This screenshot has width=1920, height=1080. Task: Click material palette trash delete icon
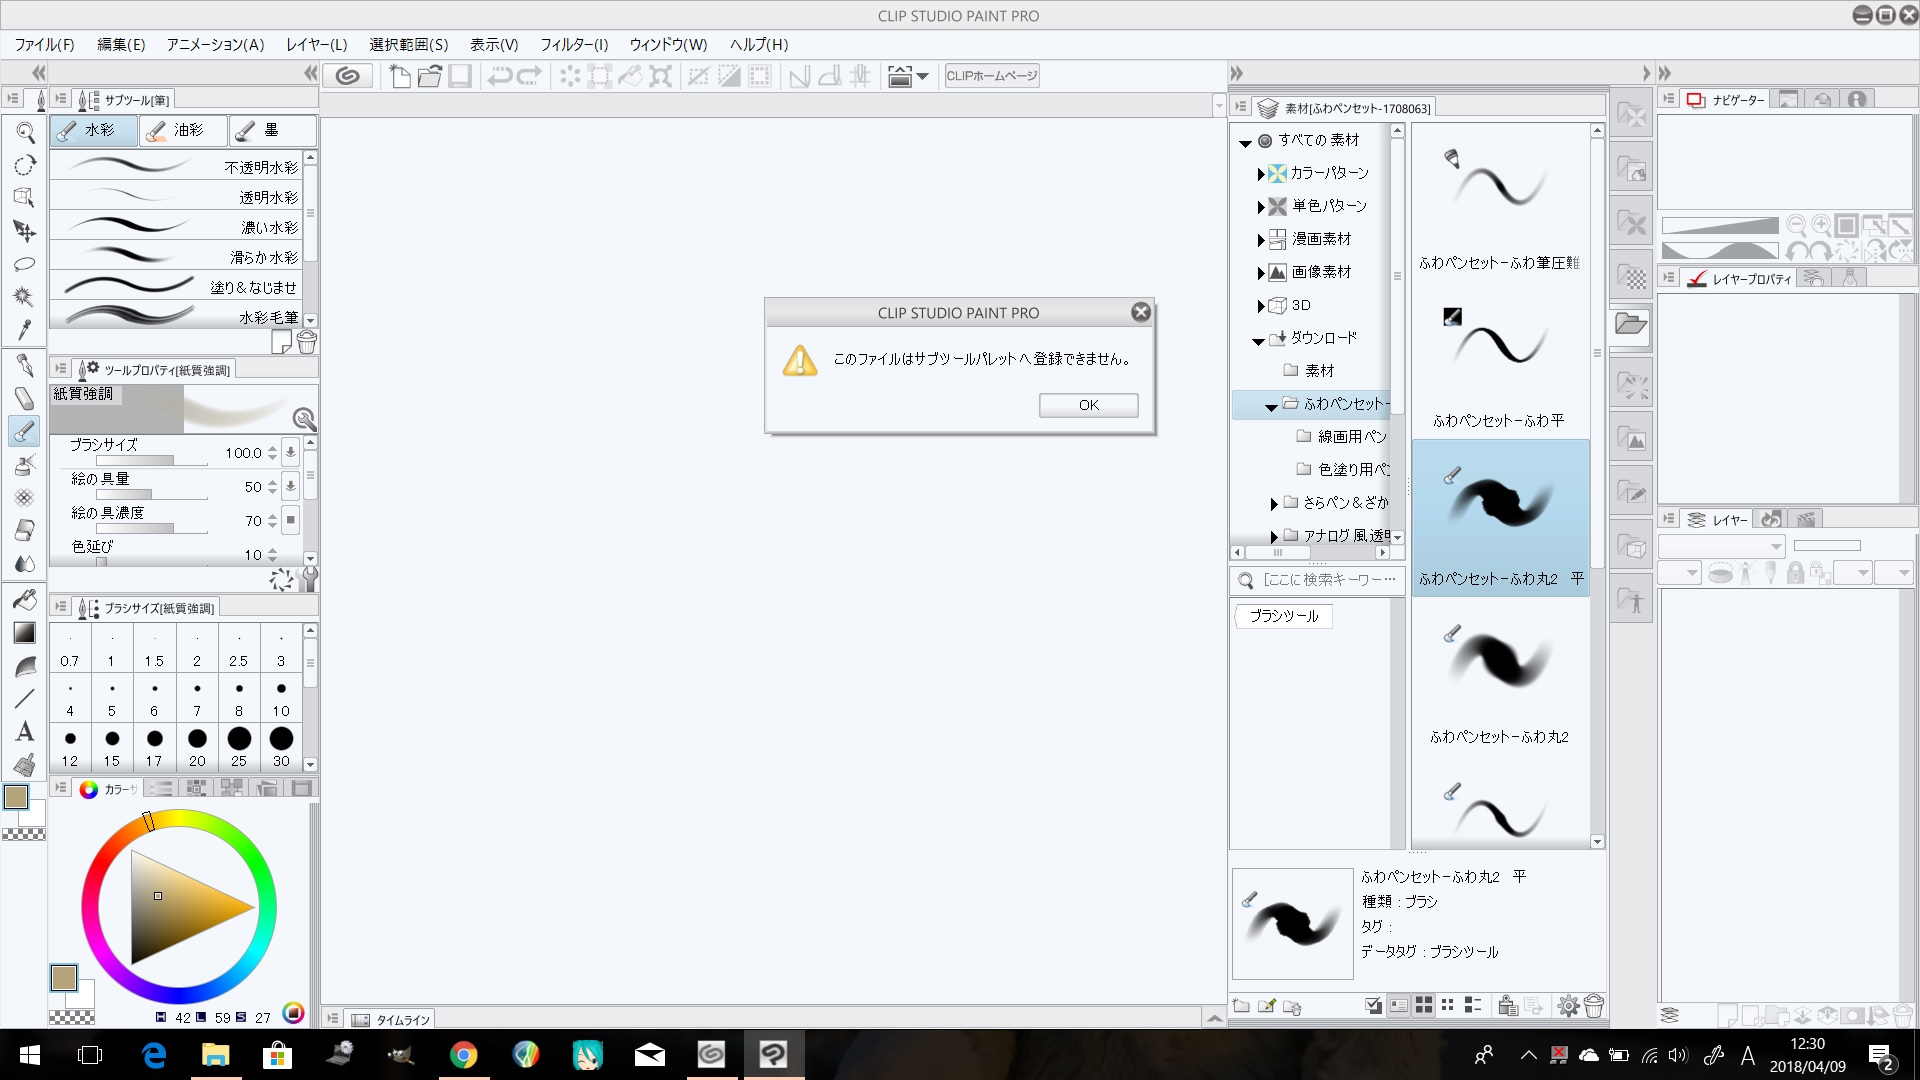pyautogui.click(x=1594, y=1006)
